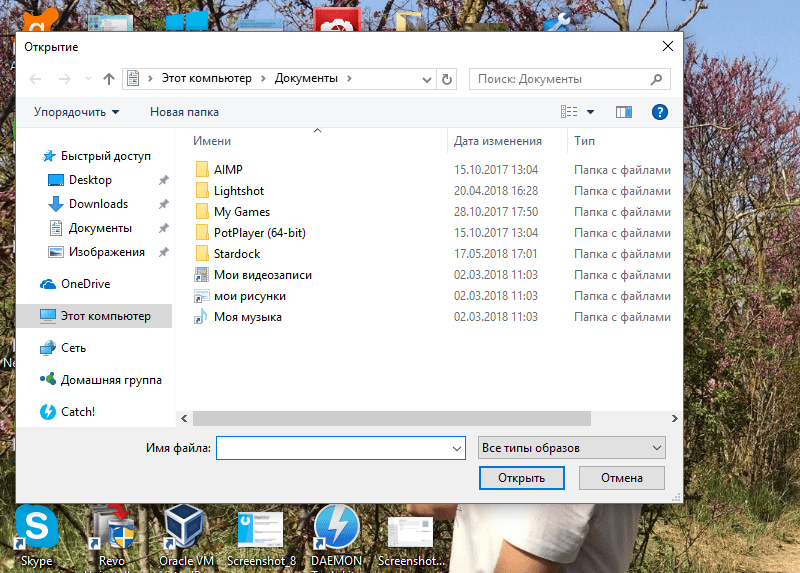
Task: Open recent locations dropdown arrow
Action: click(x=88, y=79)
